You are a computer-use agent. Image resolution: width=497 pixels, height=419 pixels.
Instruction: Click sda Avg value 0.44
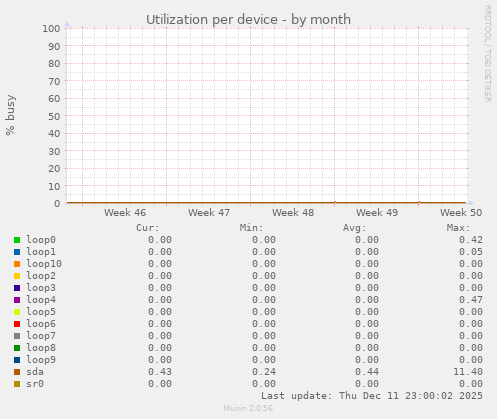coord(367,372)
